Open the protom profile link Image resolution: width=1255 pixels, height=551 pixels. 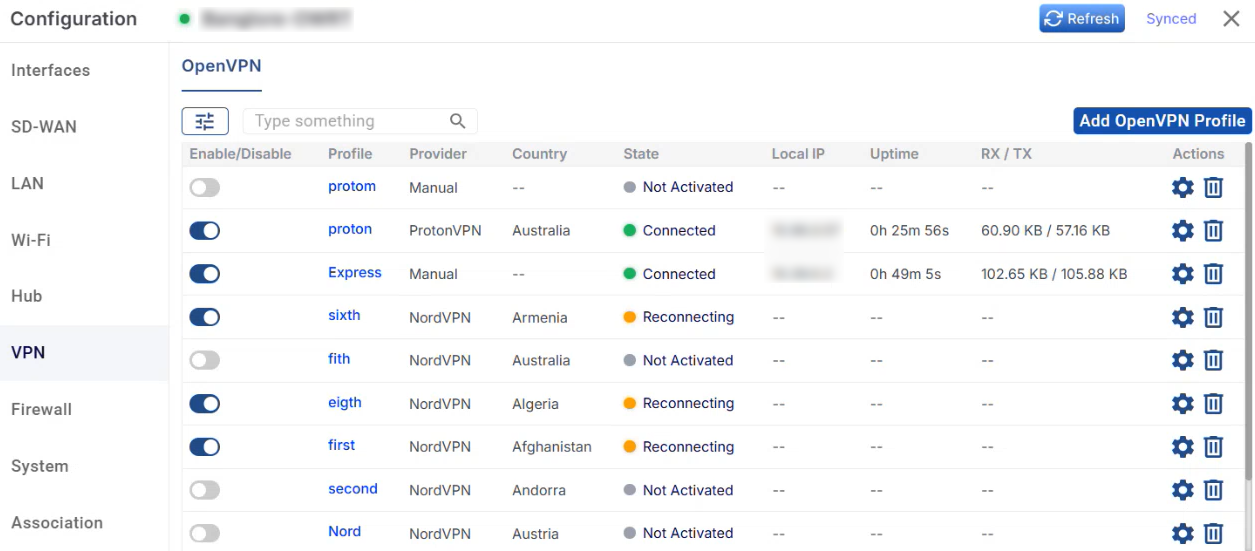coord(352,186)
